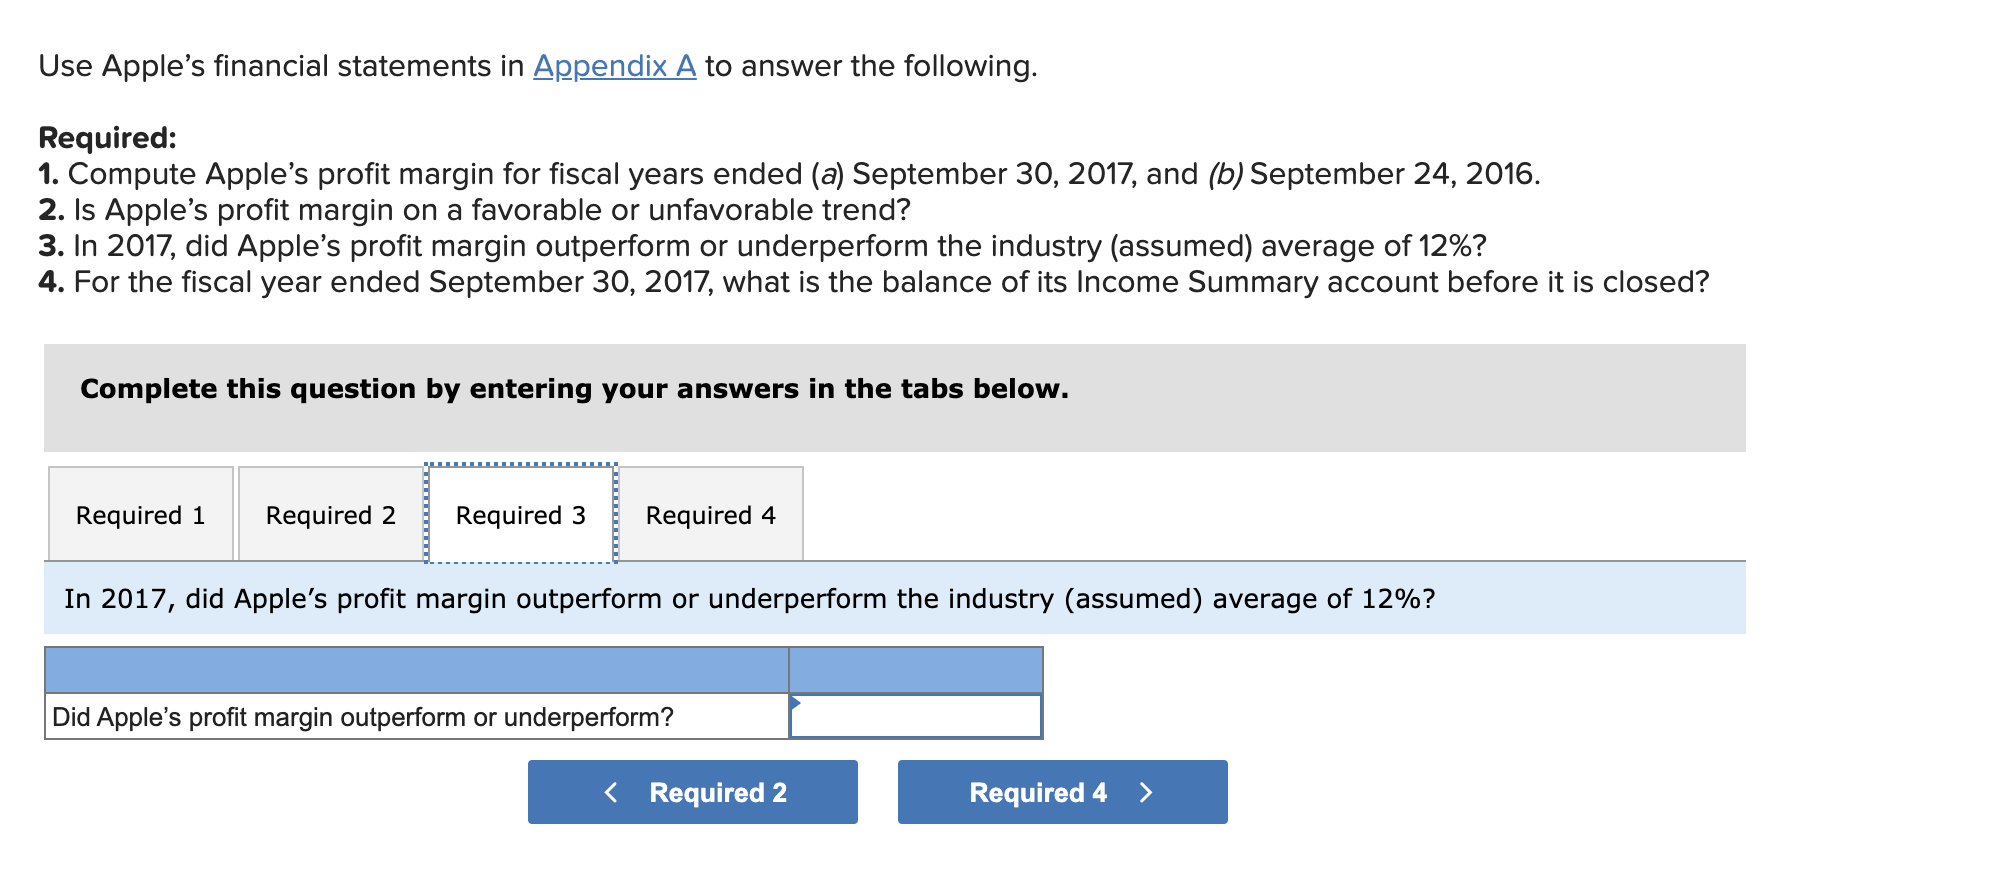Switch to the Required 4 tab
Screen dimensions: 1994x892
[x=711, y=514]
